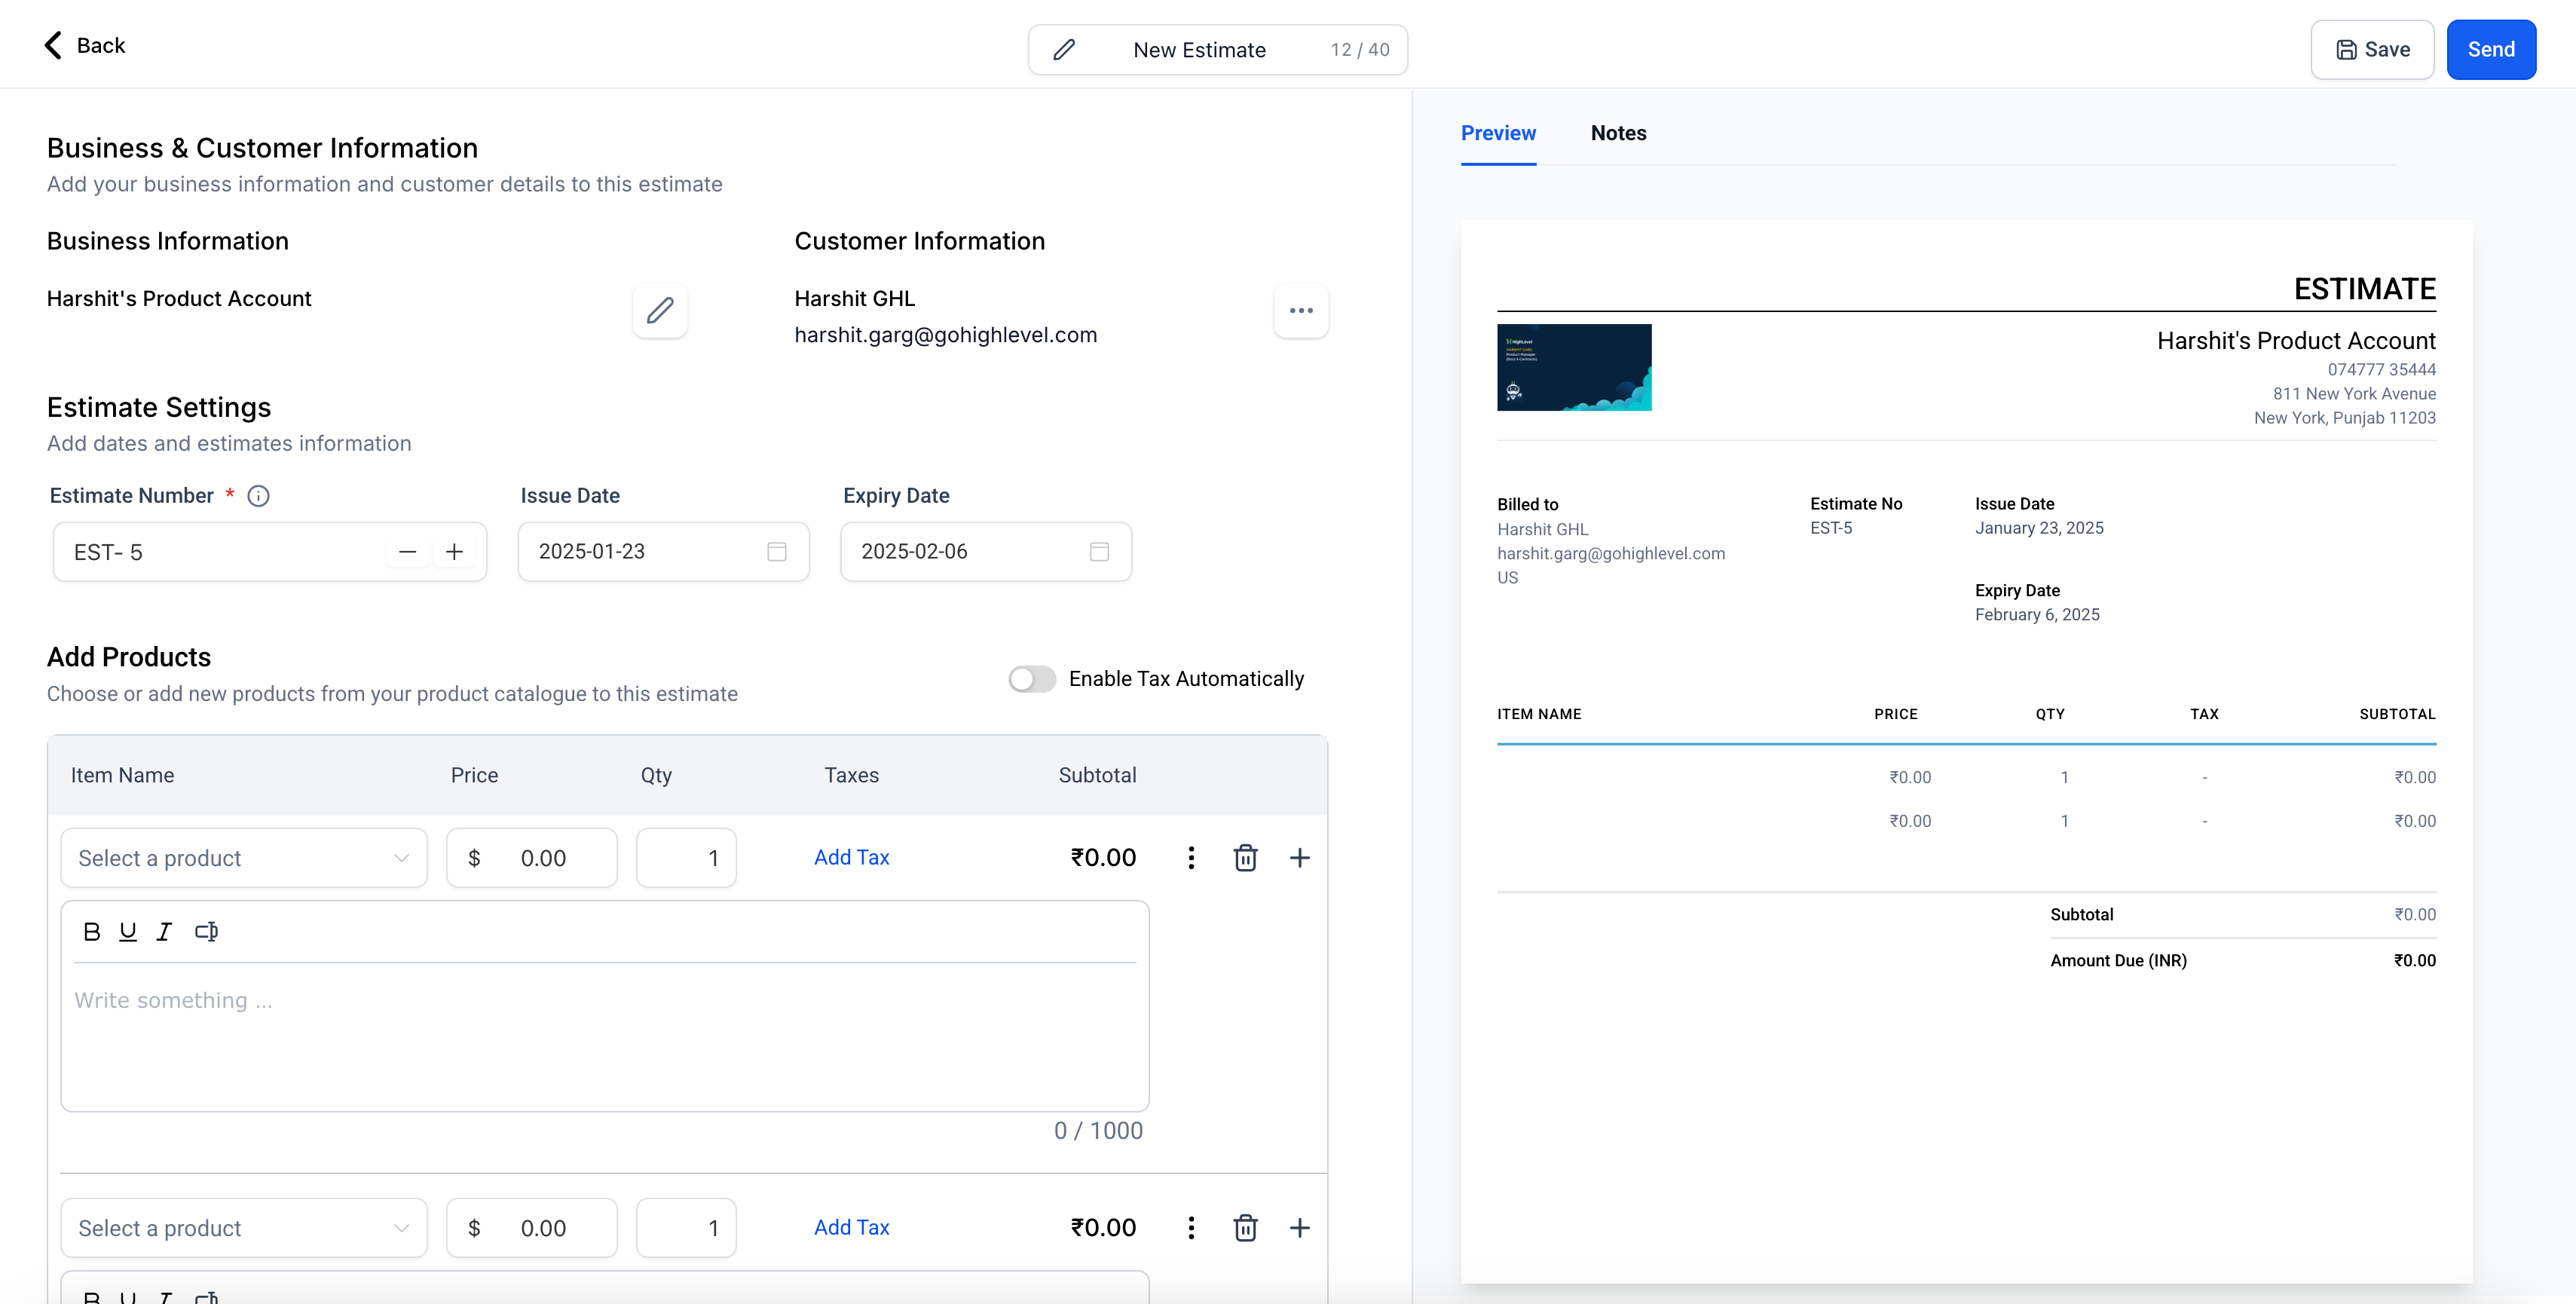Click the estimate number info icon
Viewport: 2576px width, 1304px height.
click(x=258, y=496)
